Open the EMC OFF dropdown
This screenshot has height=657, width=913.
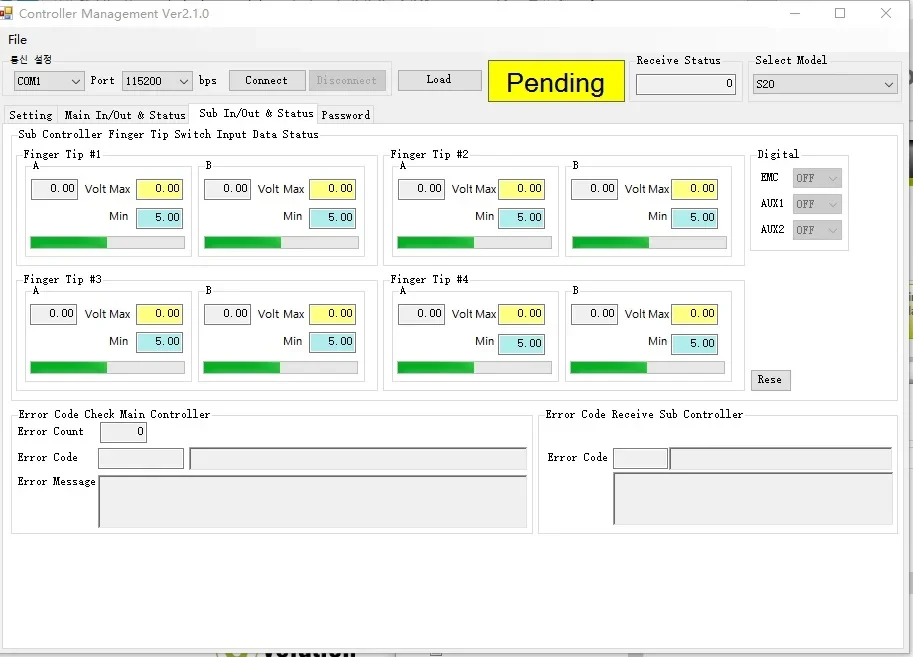coord(817,178)
